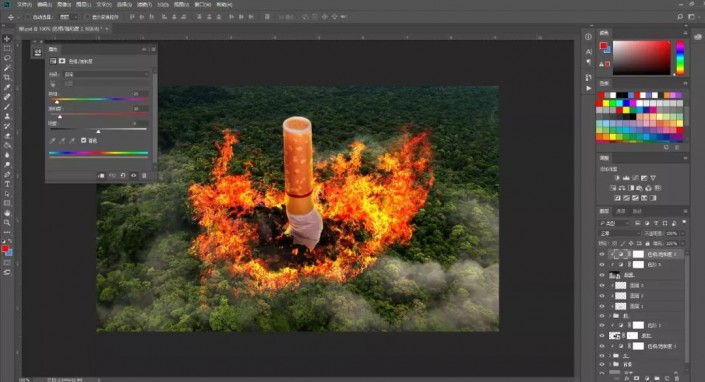Select the Crop tool

[7, 78]
